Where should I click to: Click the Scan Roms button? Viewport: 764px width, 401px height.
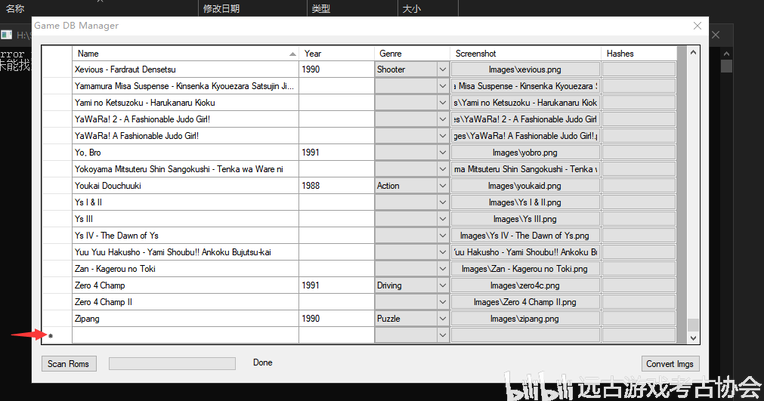pyautogui.click(x=69, y=363)
